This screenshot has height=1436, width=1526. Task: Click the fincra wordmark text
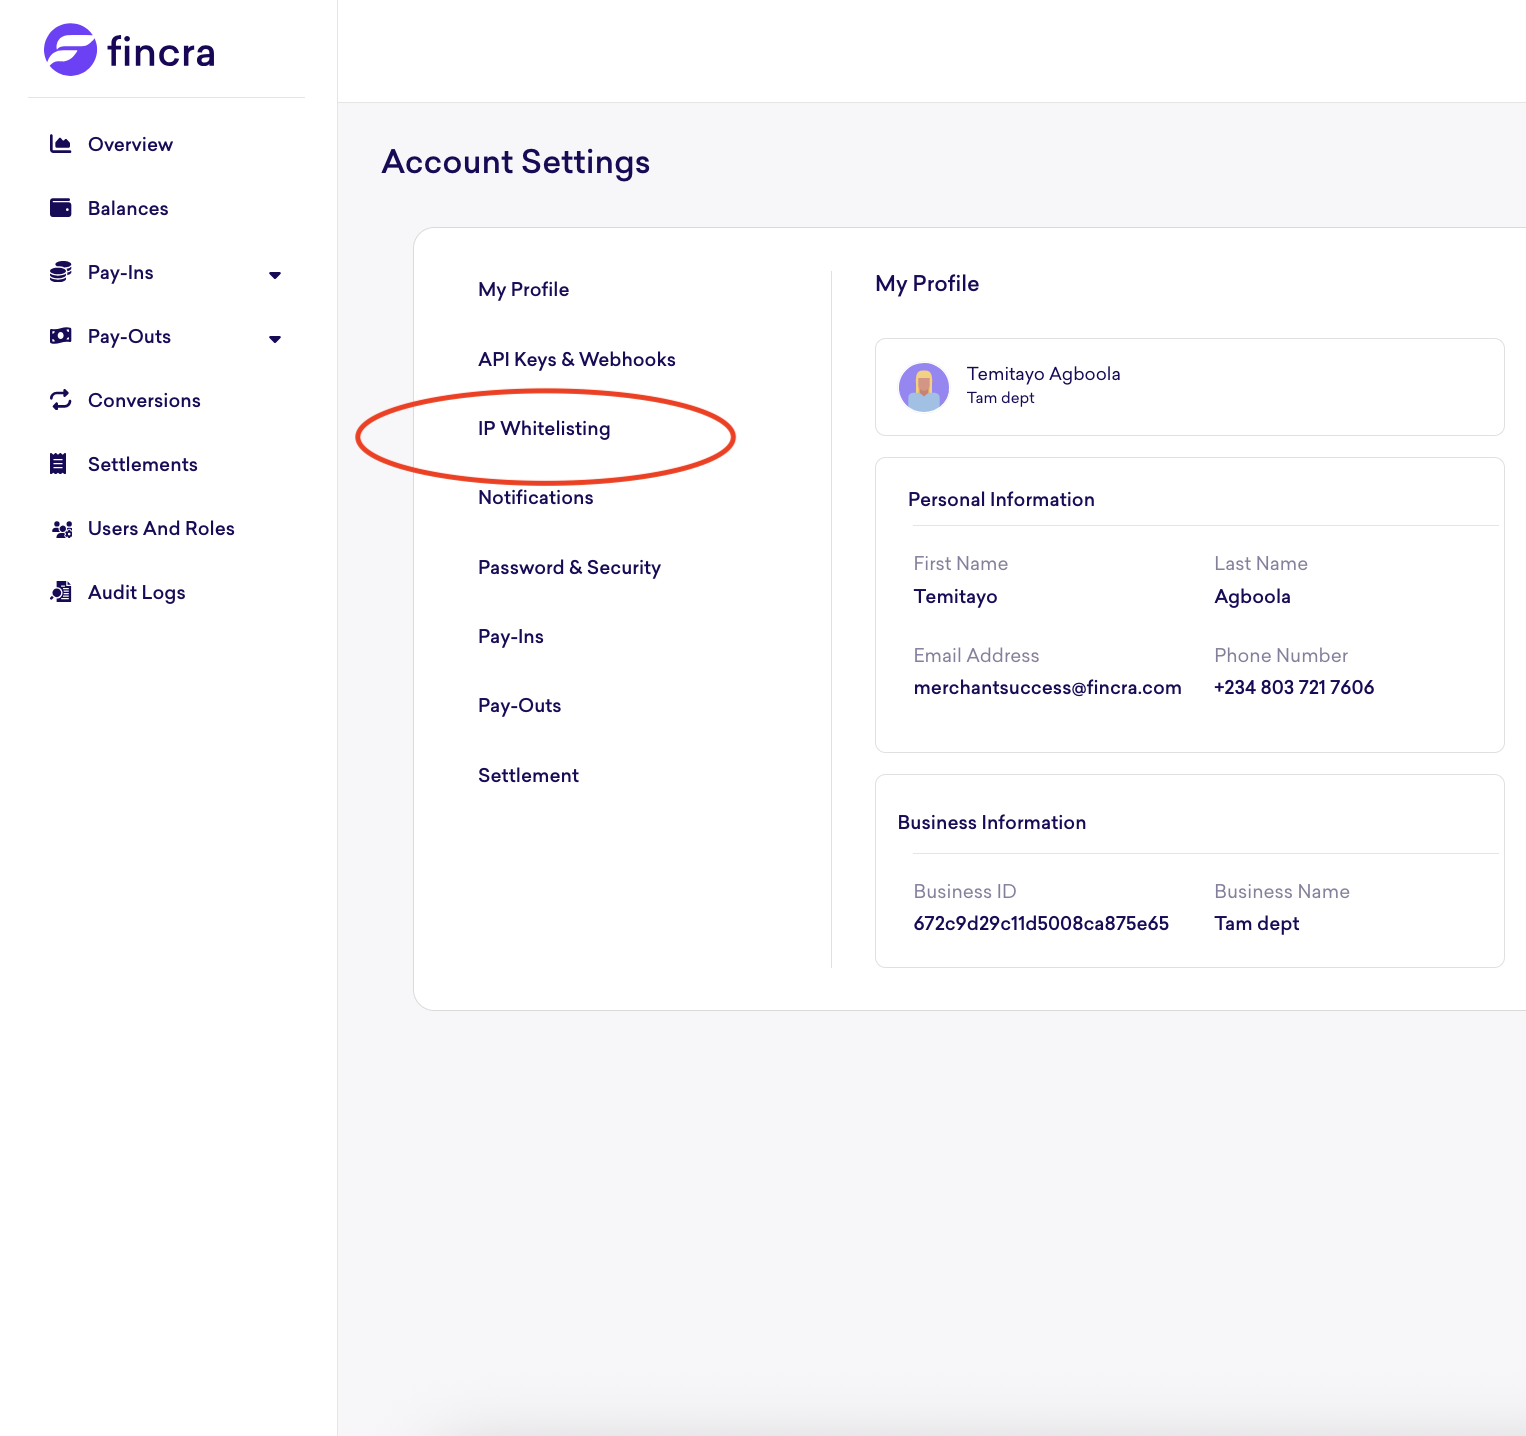point(161,52)
